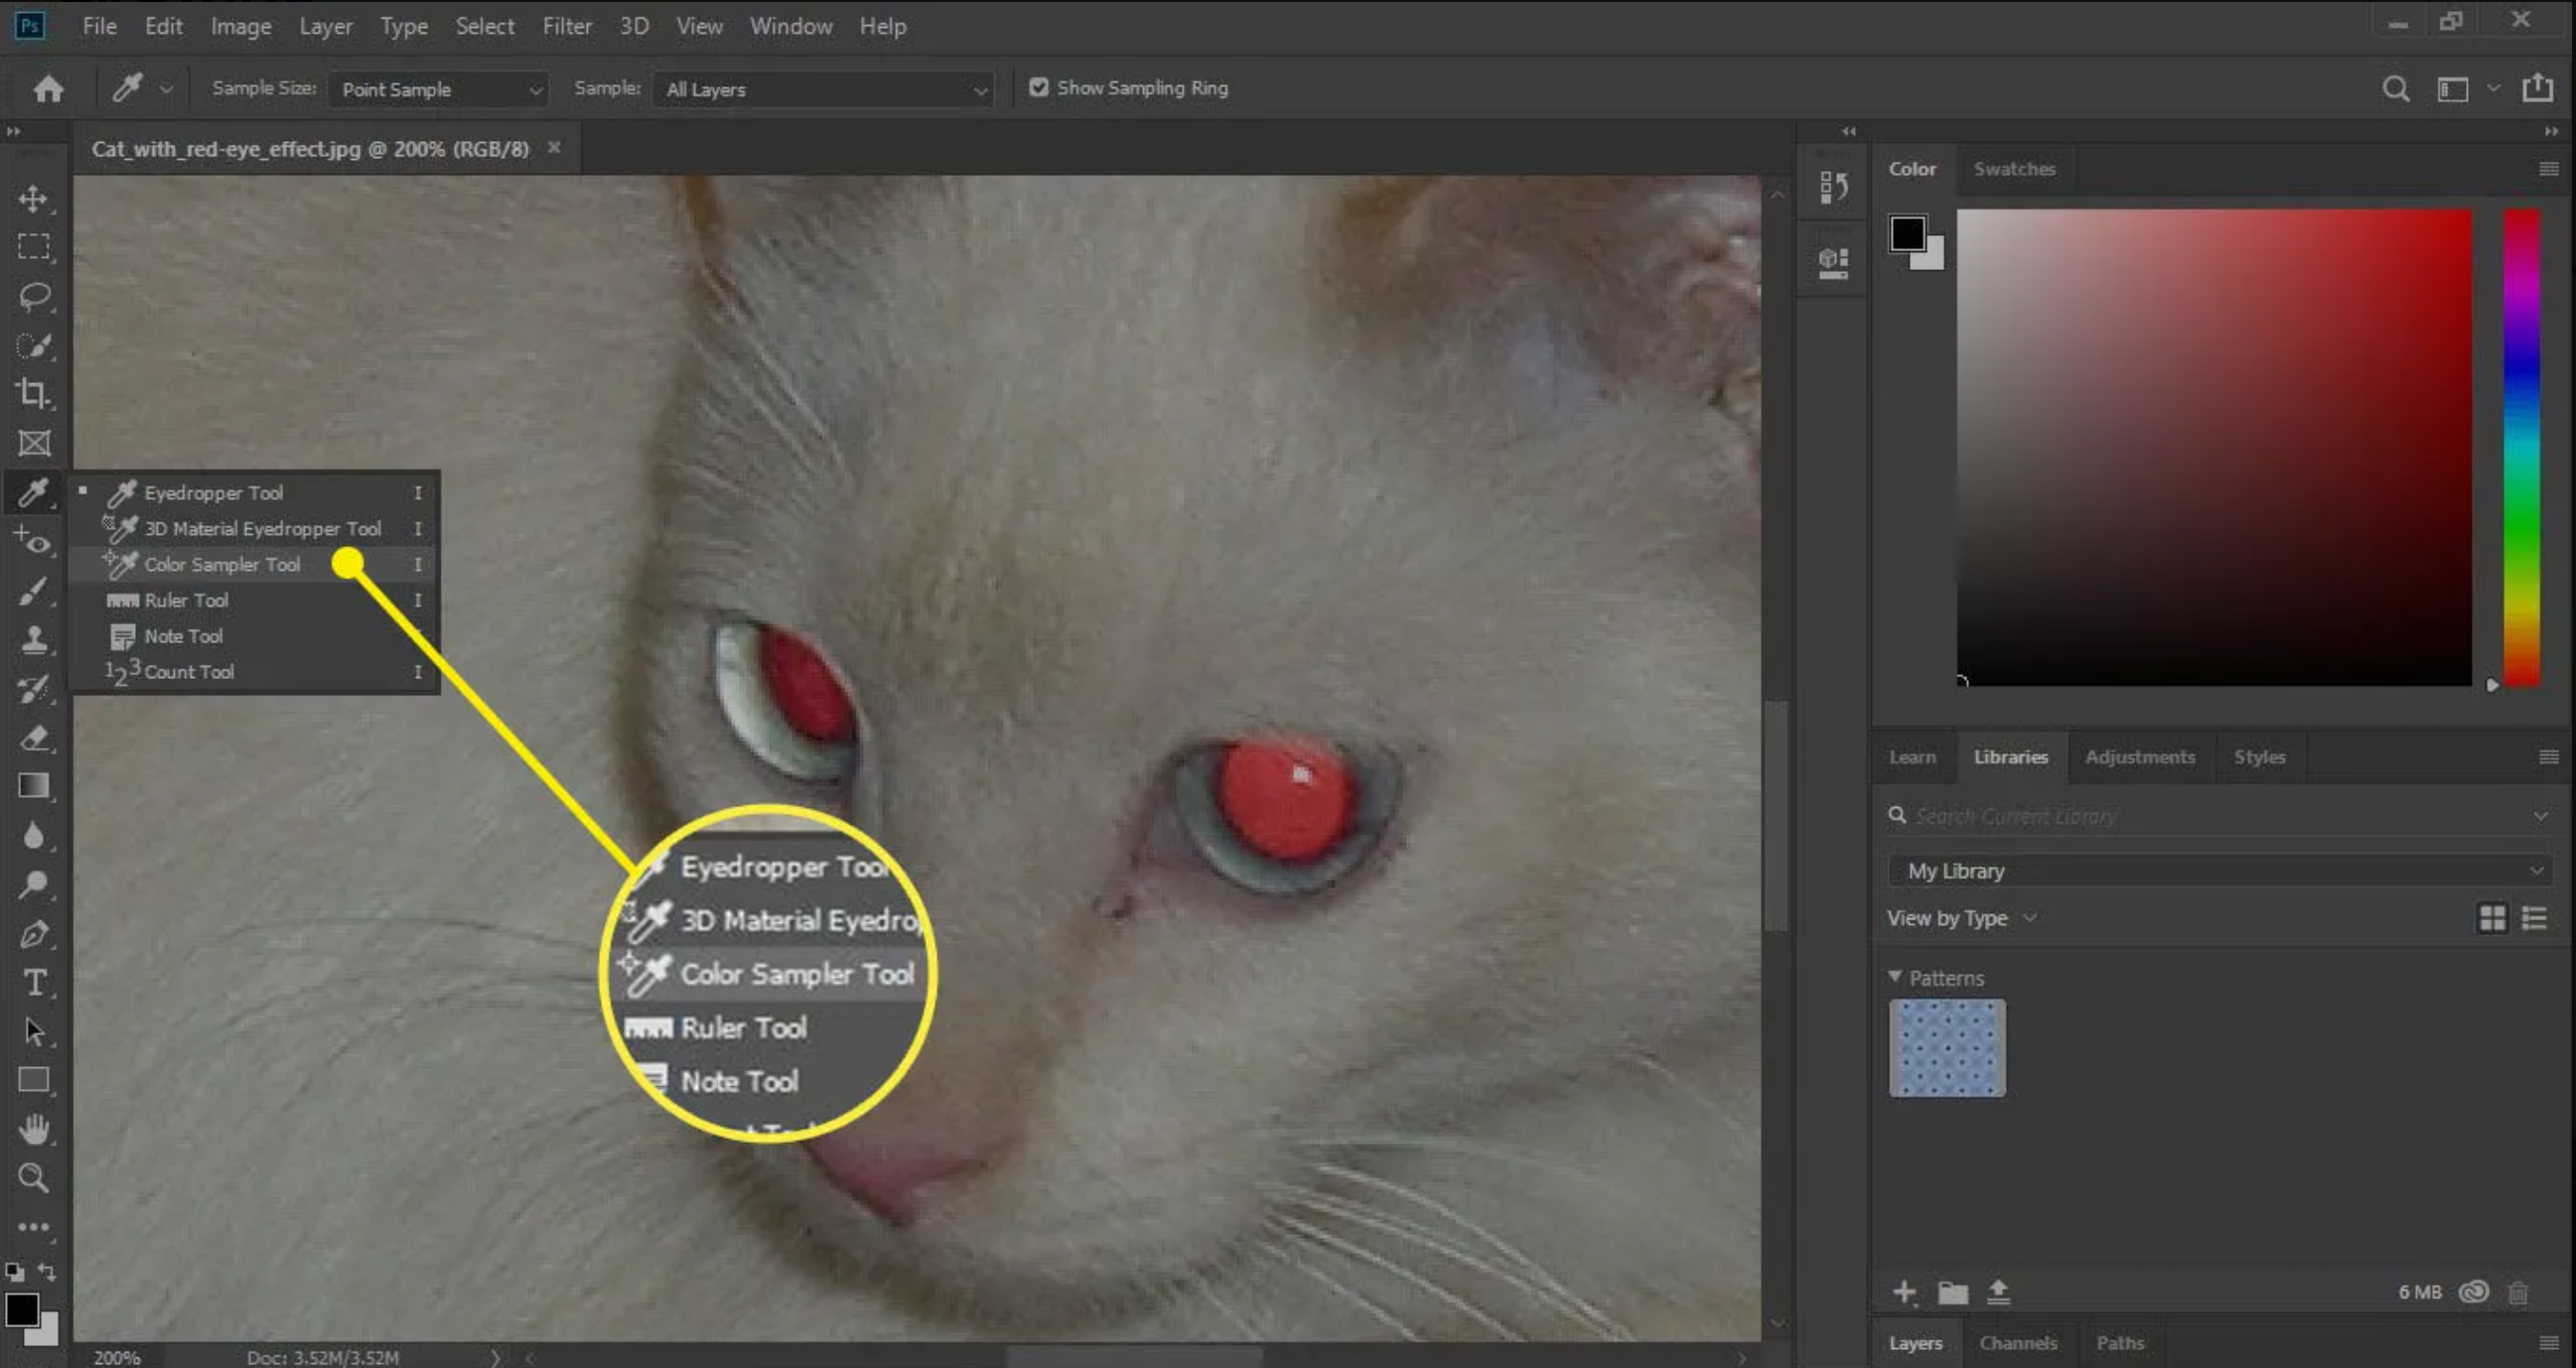The width and height of the screenshot is (2576, 1368).
Task: Select the Clone Stamp tool
Action: point(33,639)
